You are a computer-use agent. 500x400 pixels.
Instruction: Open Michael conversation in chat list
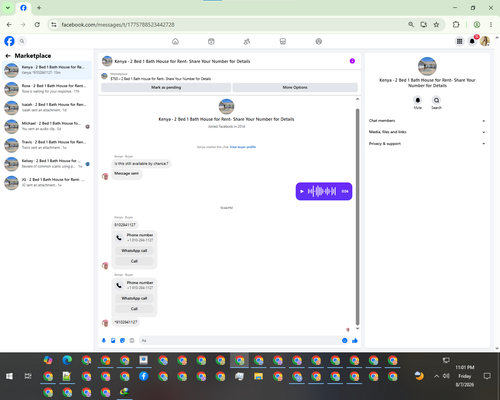47,126
